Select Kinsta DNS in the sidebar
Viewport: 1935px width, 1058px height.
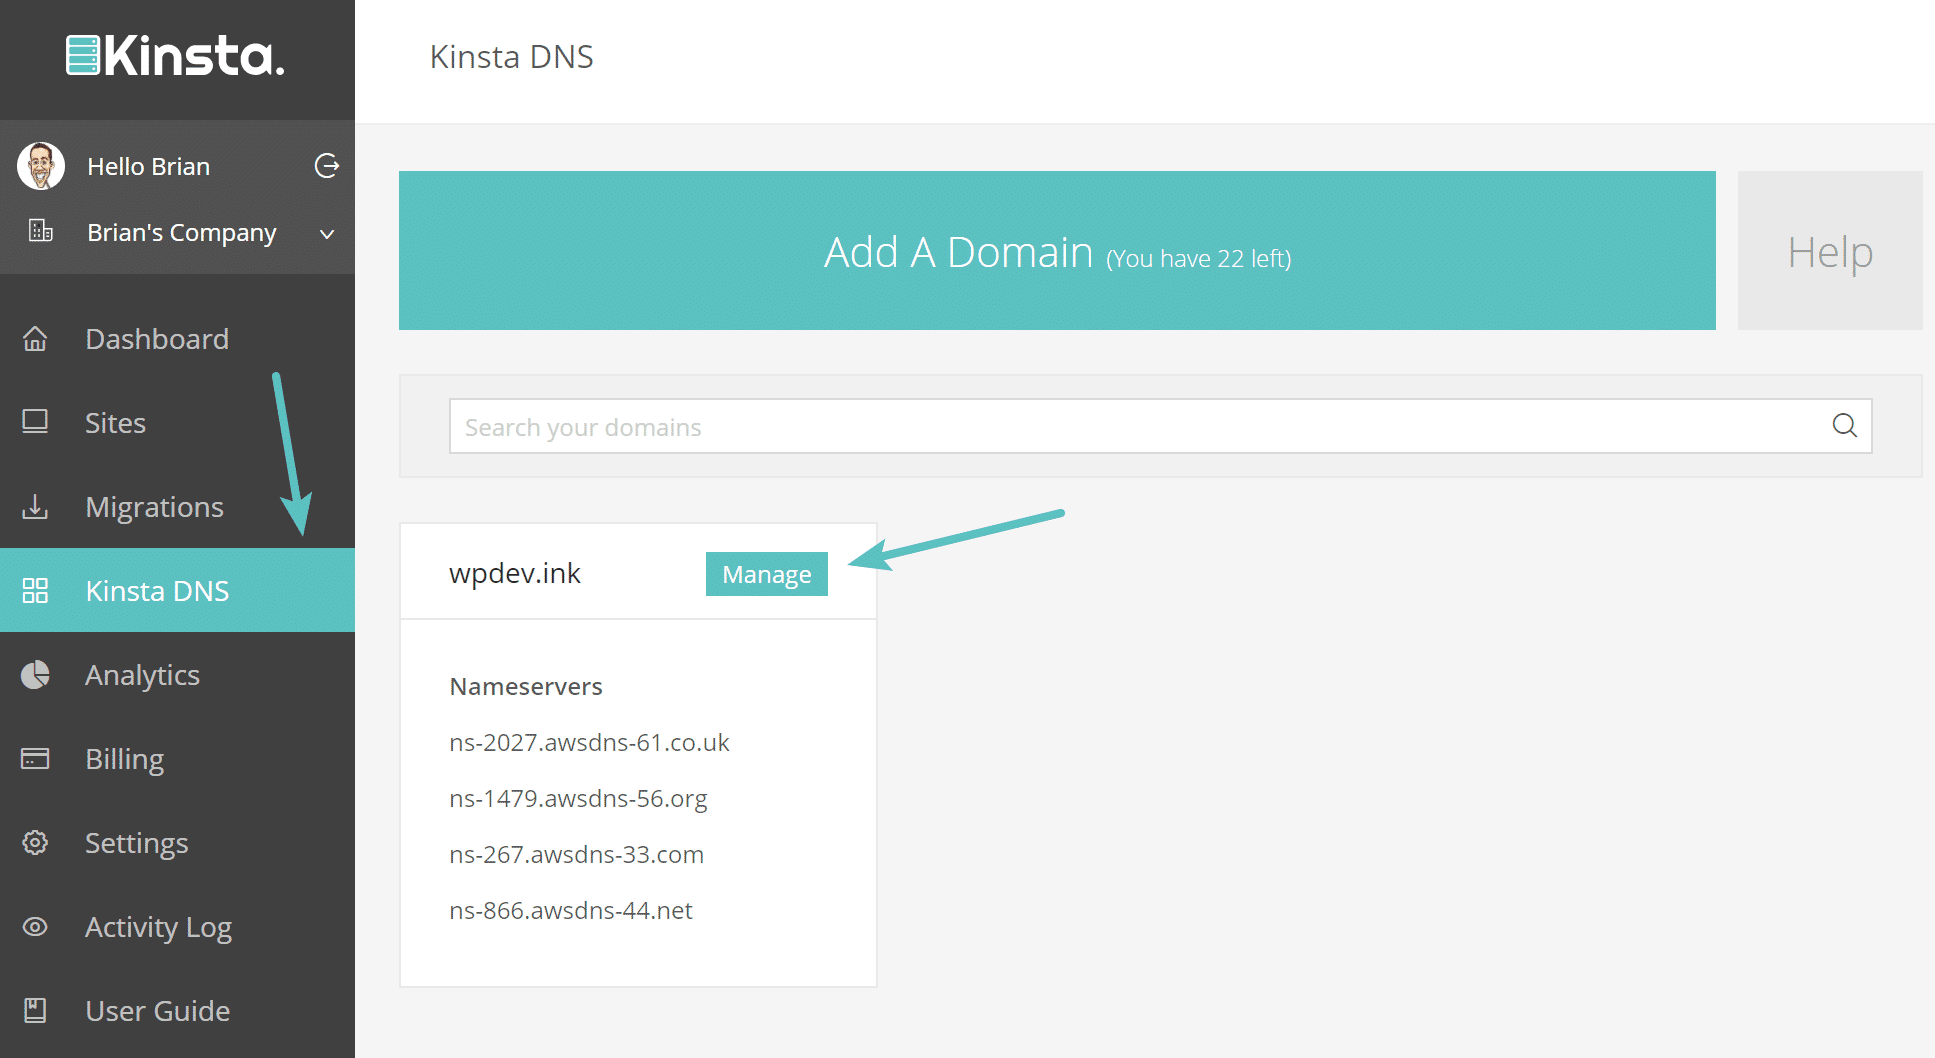177,590
